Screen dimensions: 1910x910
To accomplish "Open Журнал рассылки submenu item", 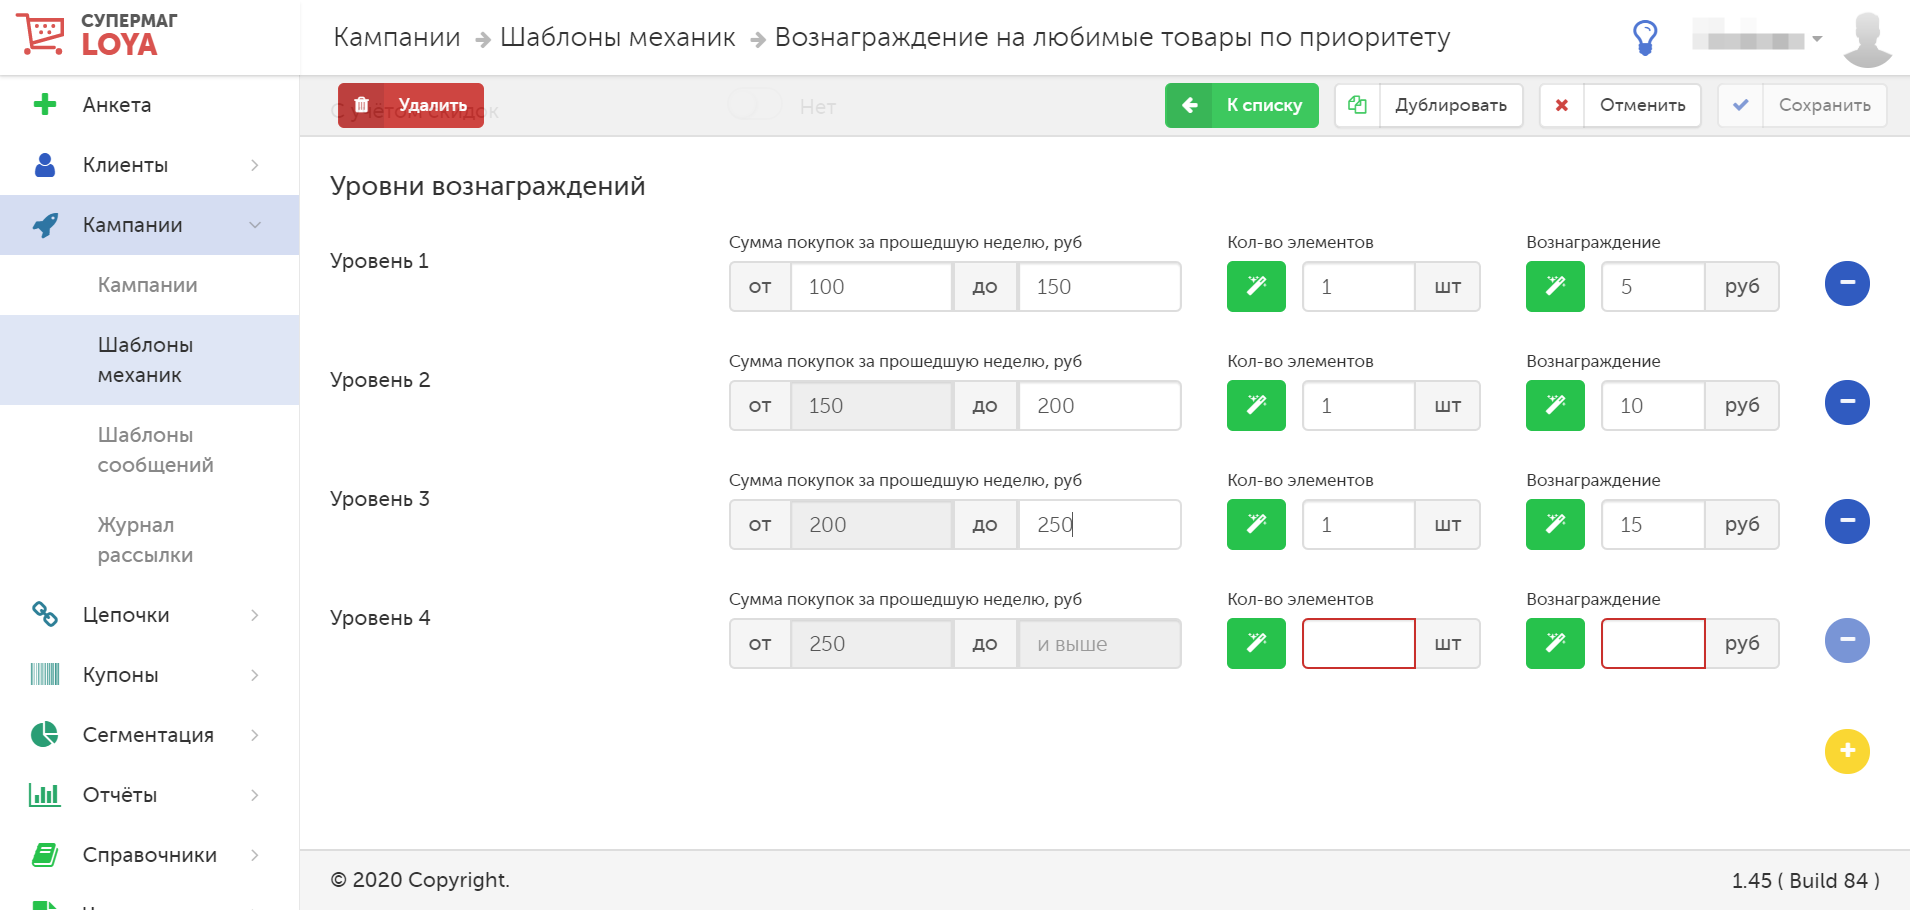I will coord(150,540).
